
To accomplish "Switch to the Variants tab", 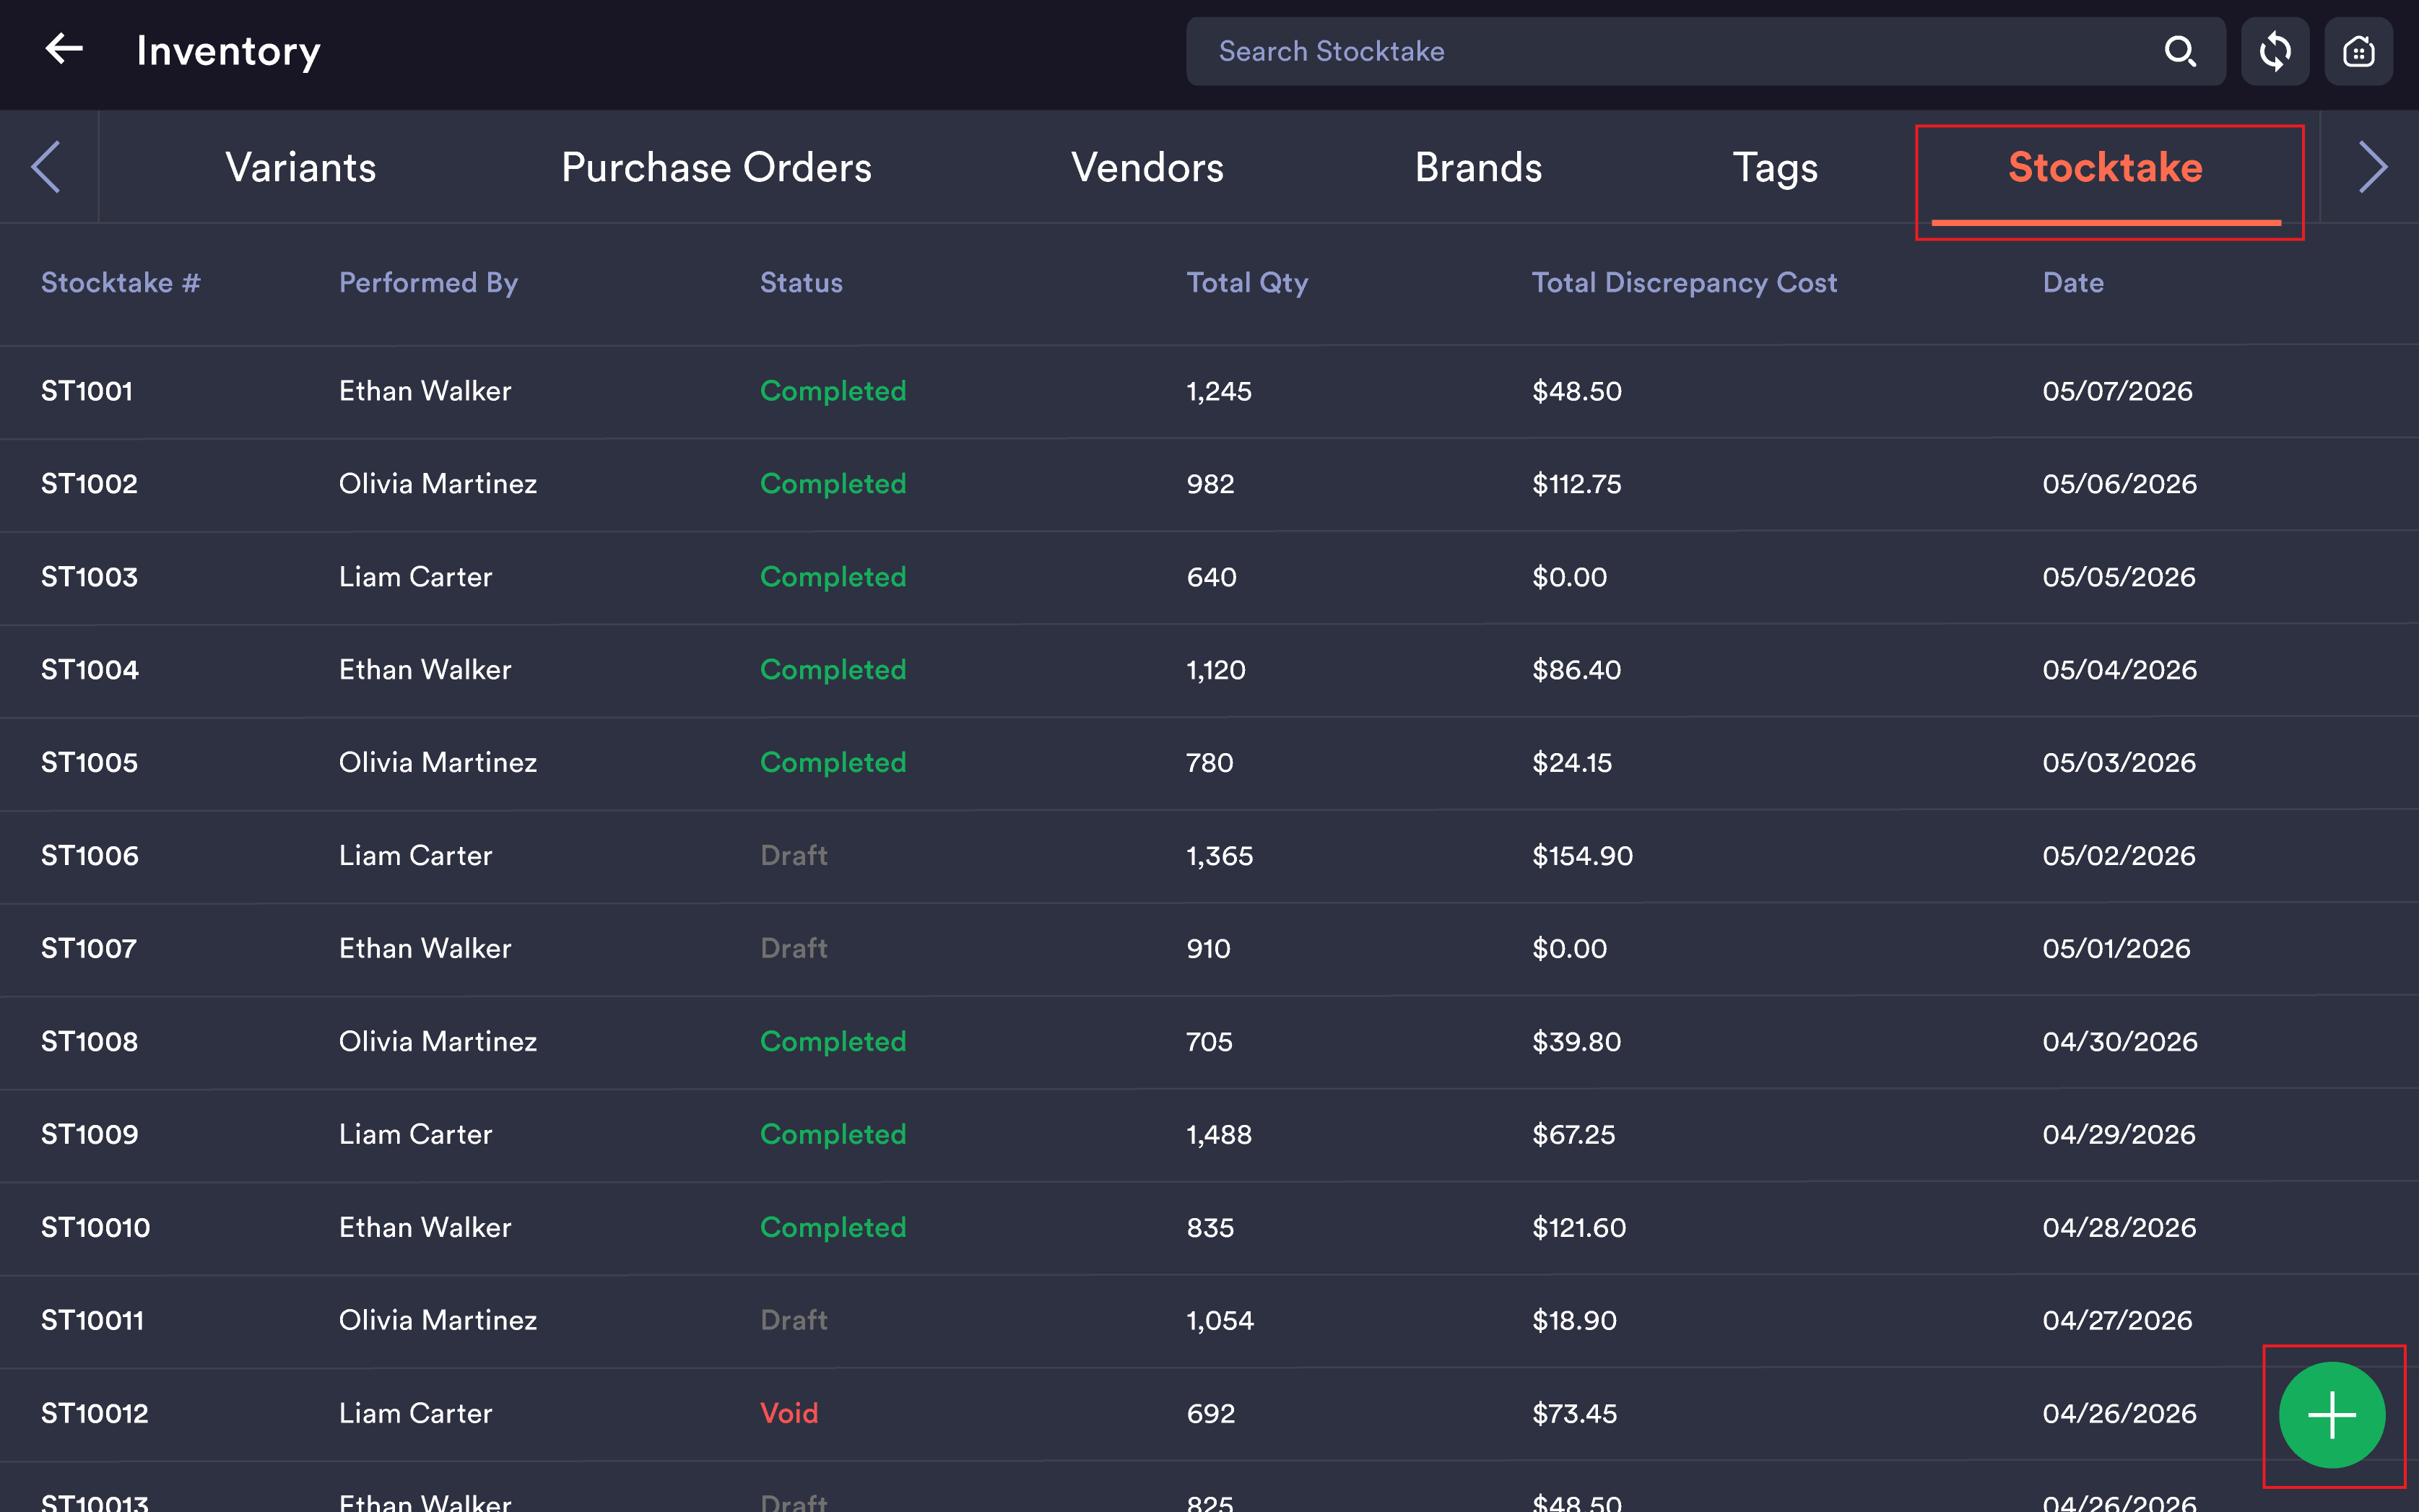I will click(x=300, y=167).
